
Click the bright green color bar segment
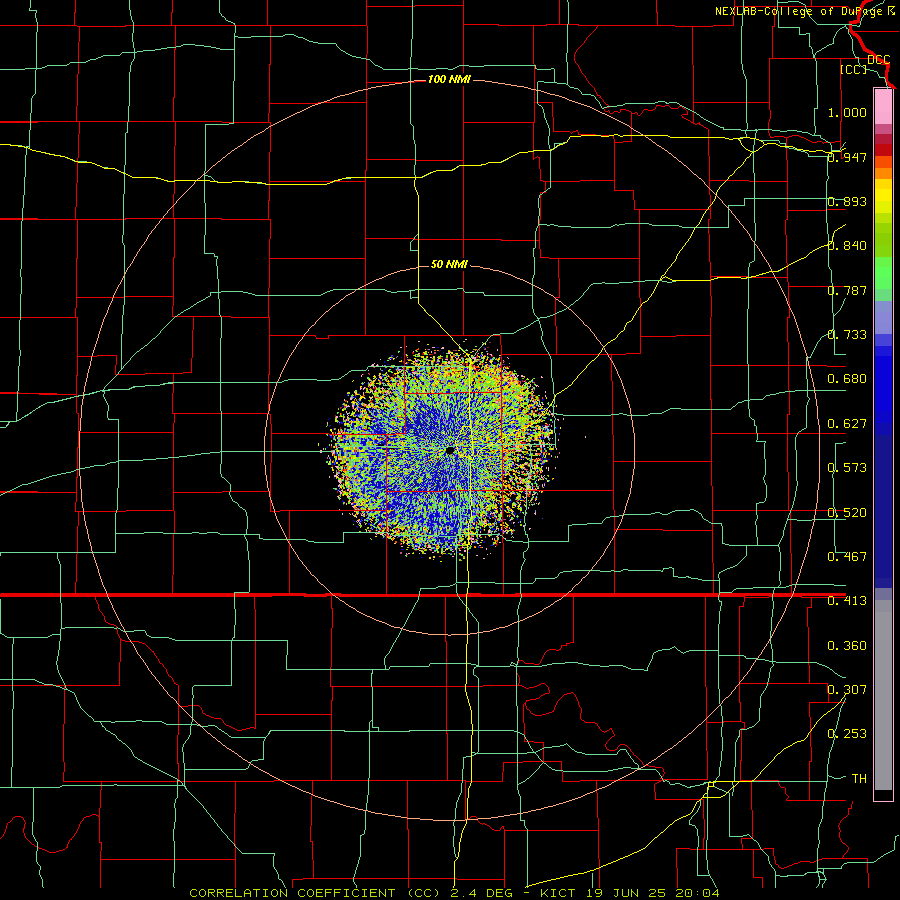point(883,273)
